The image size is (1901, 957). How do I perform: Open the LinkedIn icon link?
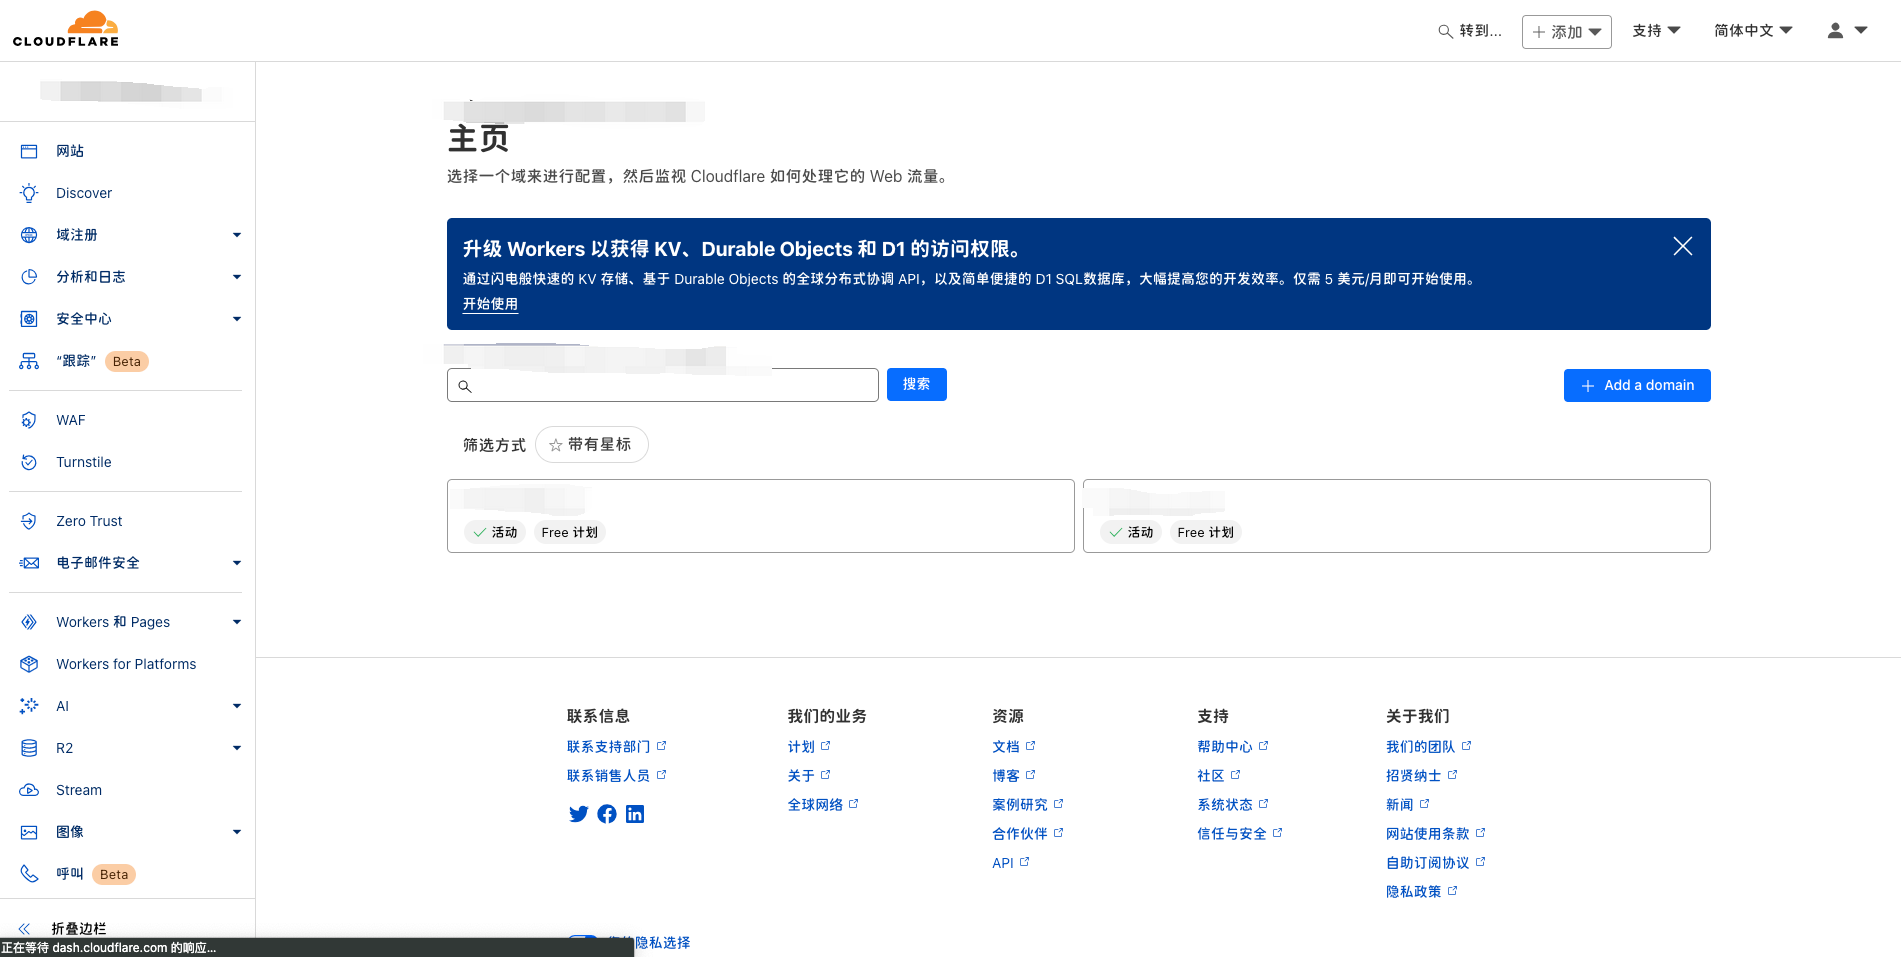point(635,814)
